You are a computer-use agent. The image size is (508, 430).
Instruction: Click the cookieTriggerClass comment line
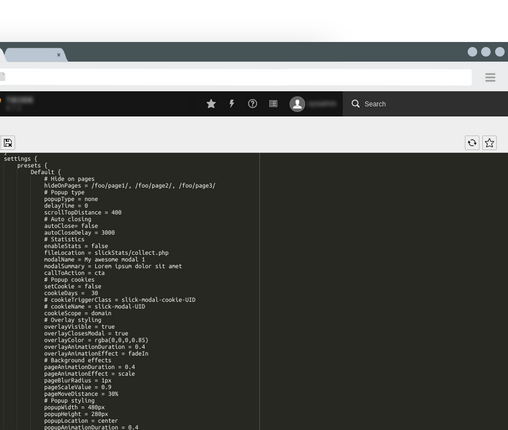(x=120, y=300)
